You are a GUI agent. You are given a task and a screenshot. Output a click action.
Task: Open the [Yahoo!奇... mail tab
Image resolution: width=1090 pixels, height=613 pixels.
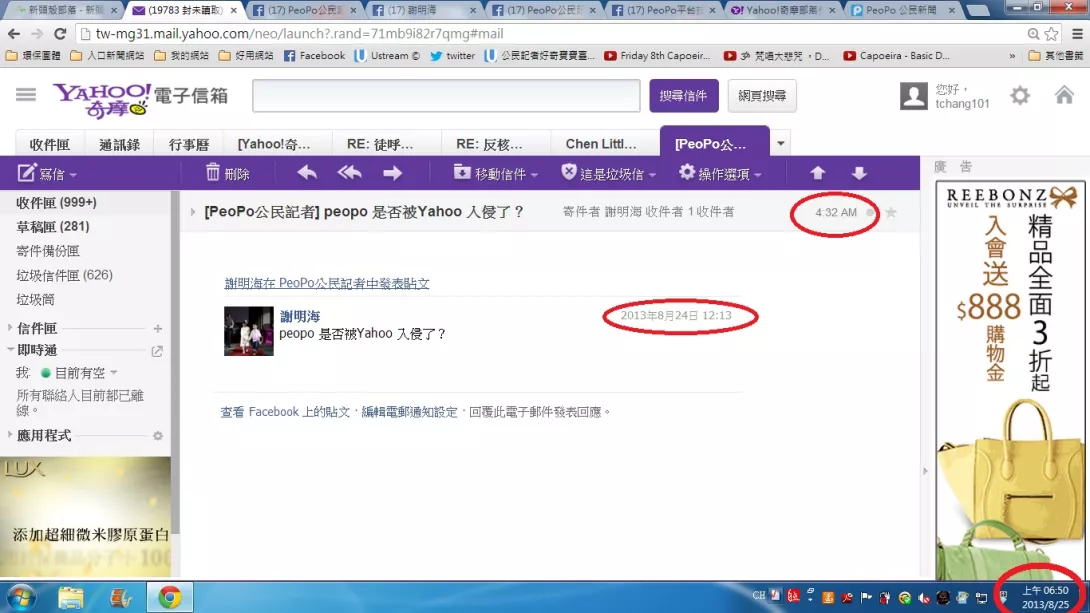[274, 144]
